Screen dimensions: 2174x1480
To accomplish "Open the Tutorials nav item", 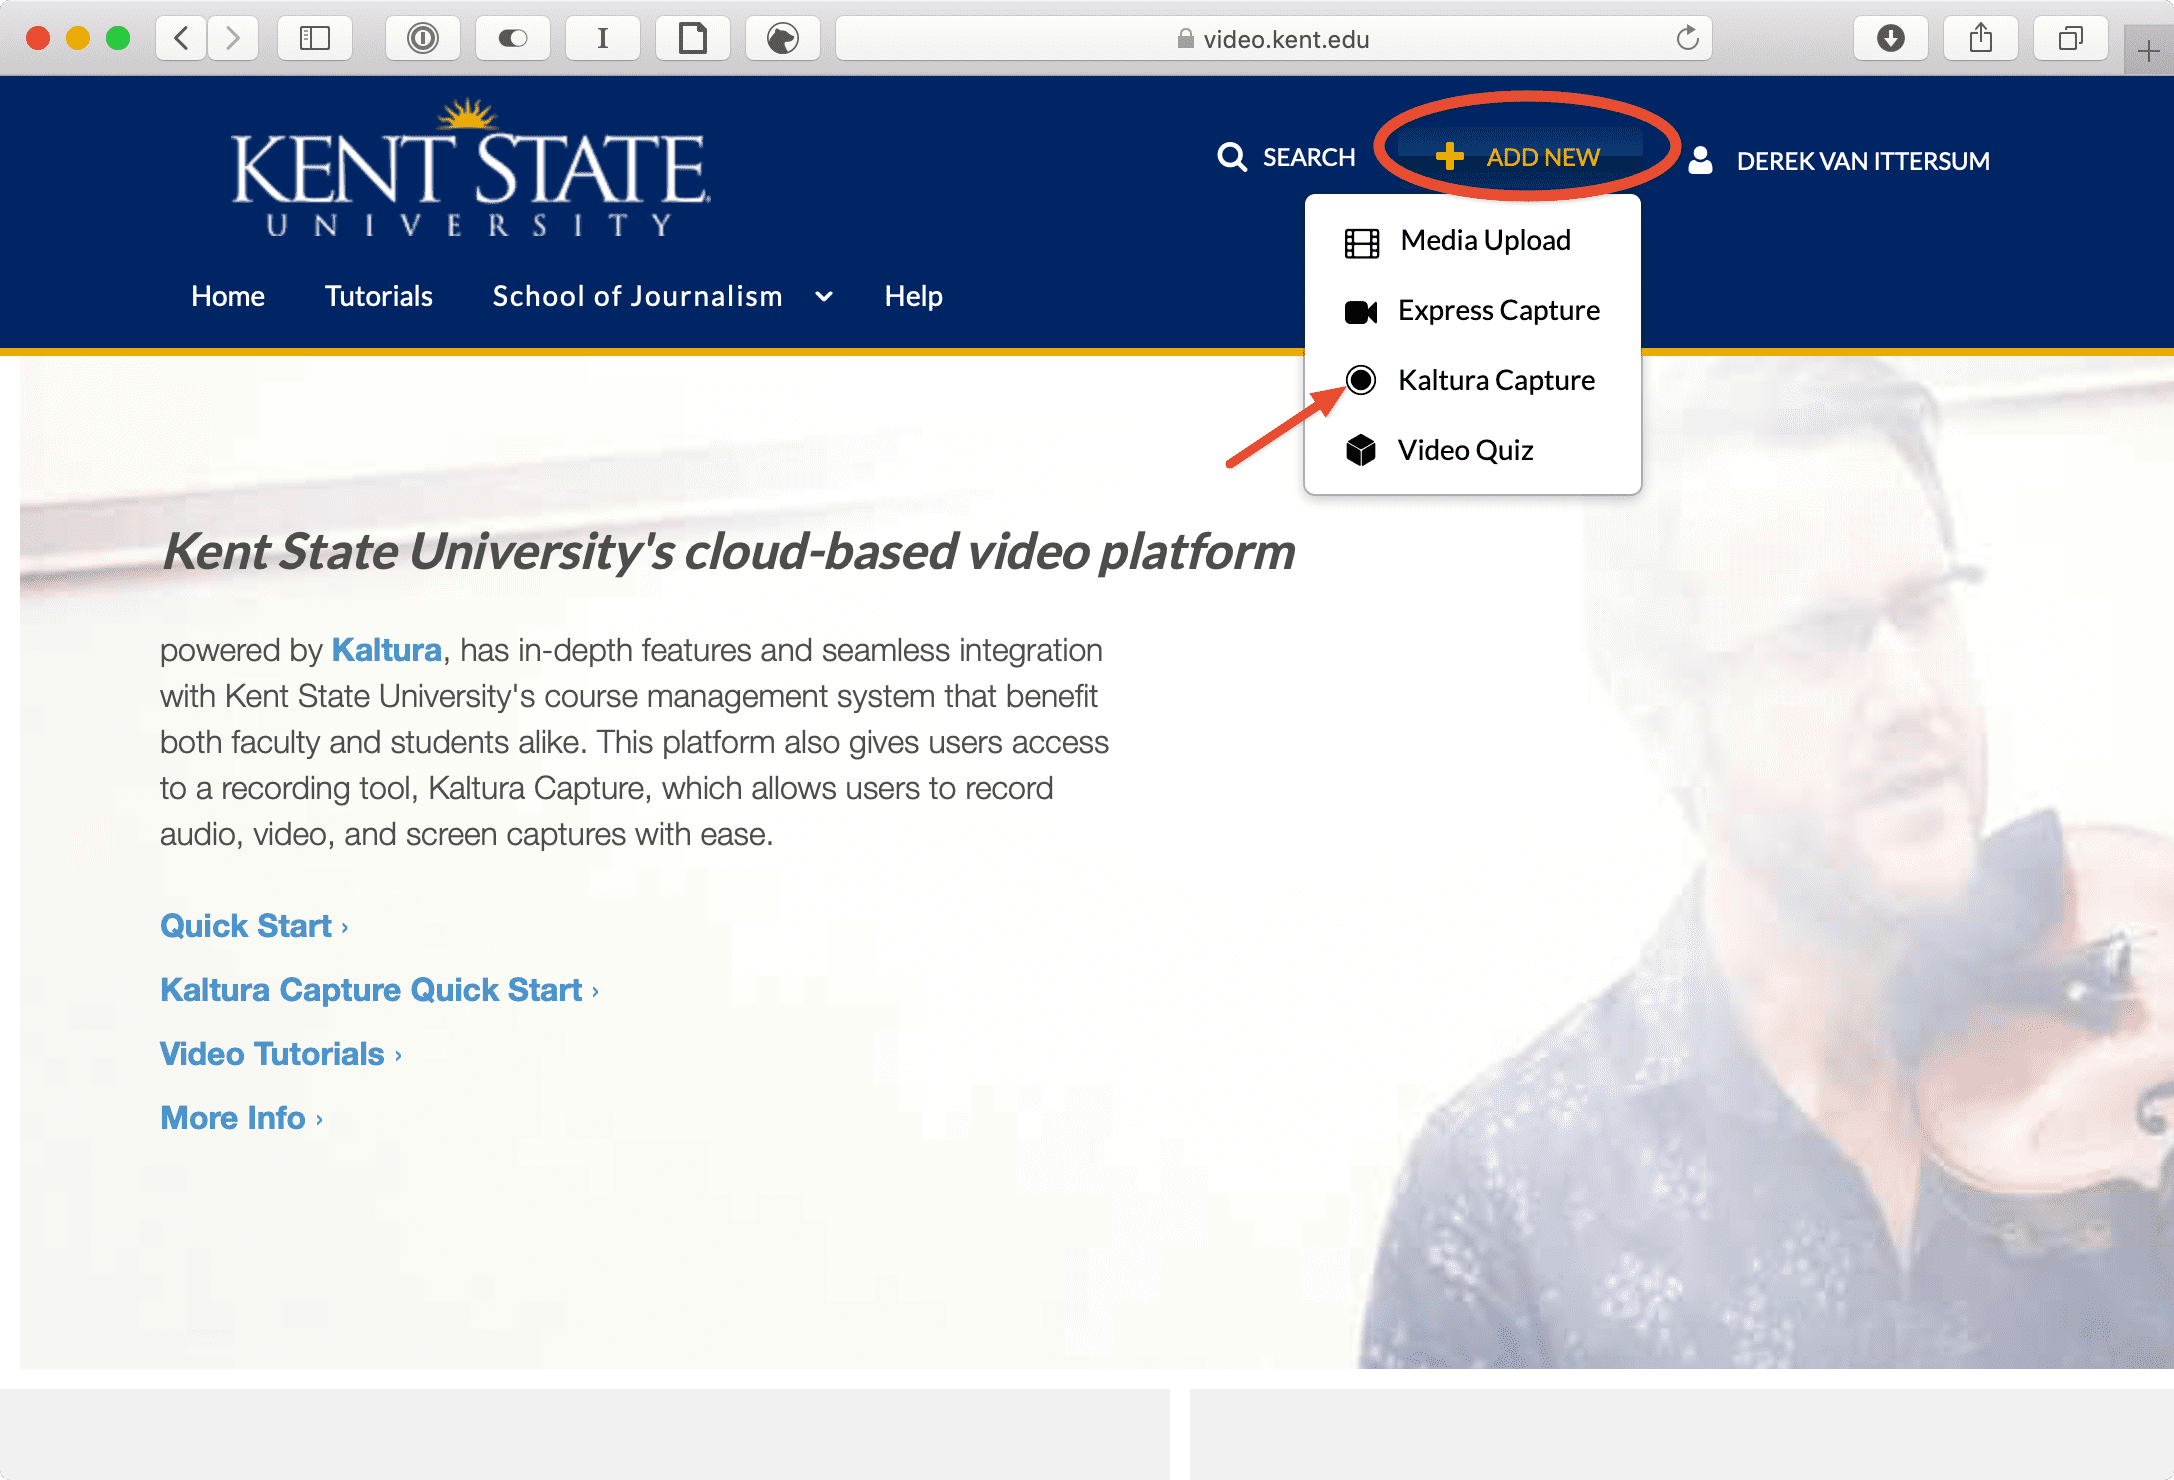I will click(x=379, y=296).
